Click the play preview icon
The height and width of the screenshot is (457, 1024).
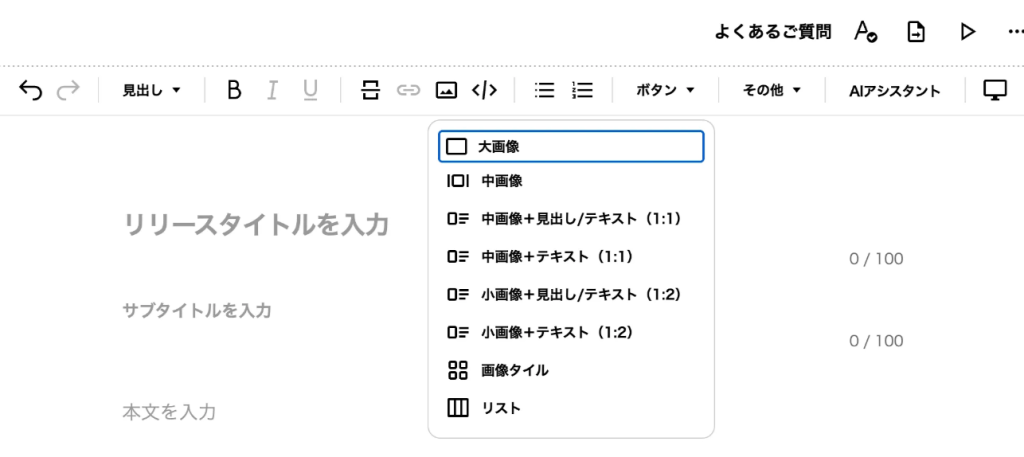click(967, 31)
